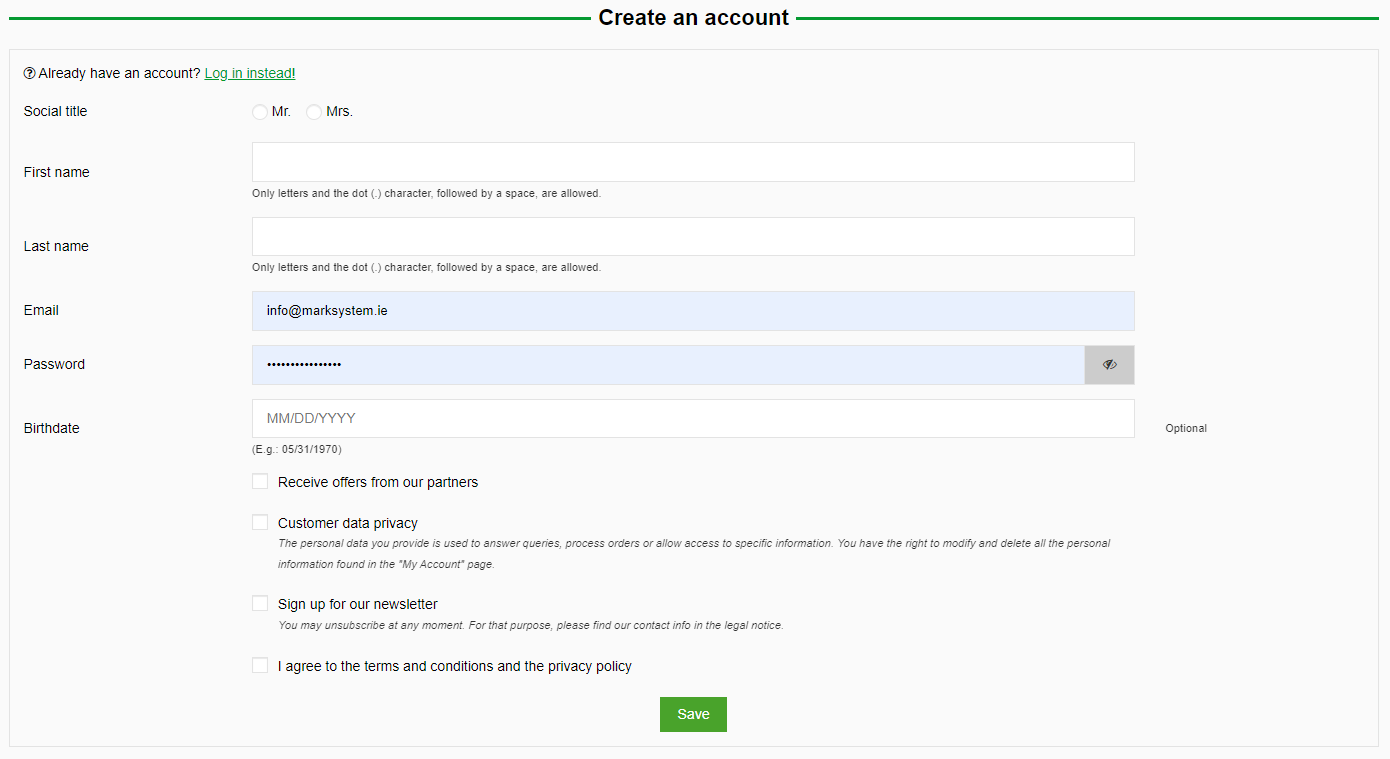Click the 'Password' label

(x=54, y=364)
